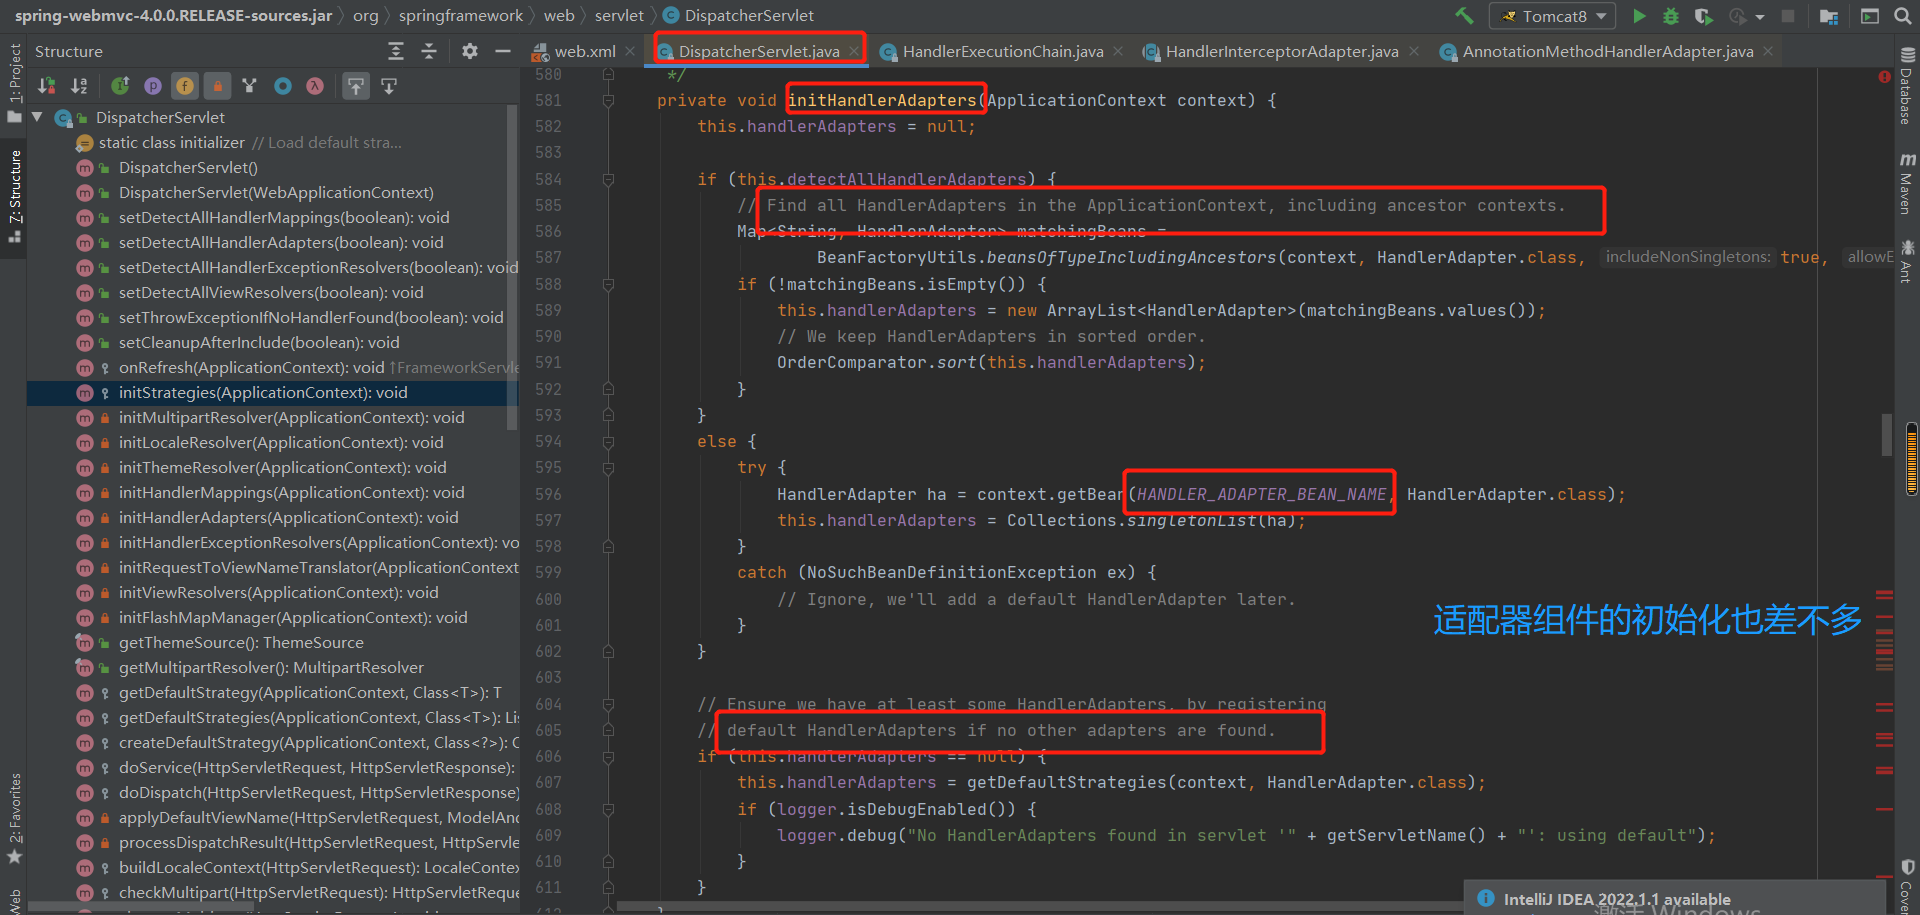Select doDispatch method in Structure tree
Viewport: 1920px width, 915px height.
pyautogui.click(x=318, y=793)
